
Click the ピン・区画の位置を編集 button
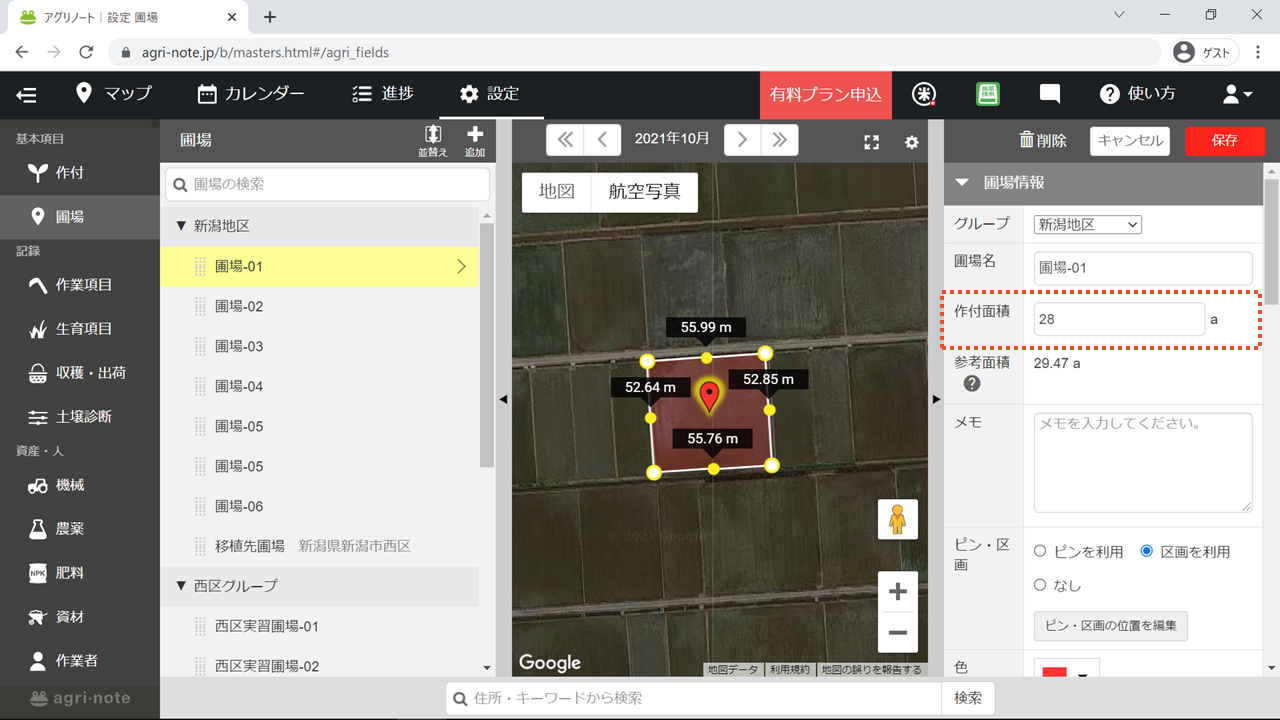(x=1110, y=626)
